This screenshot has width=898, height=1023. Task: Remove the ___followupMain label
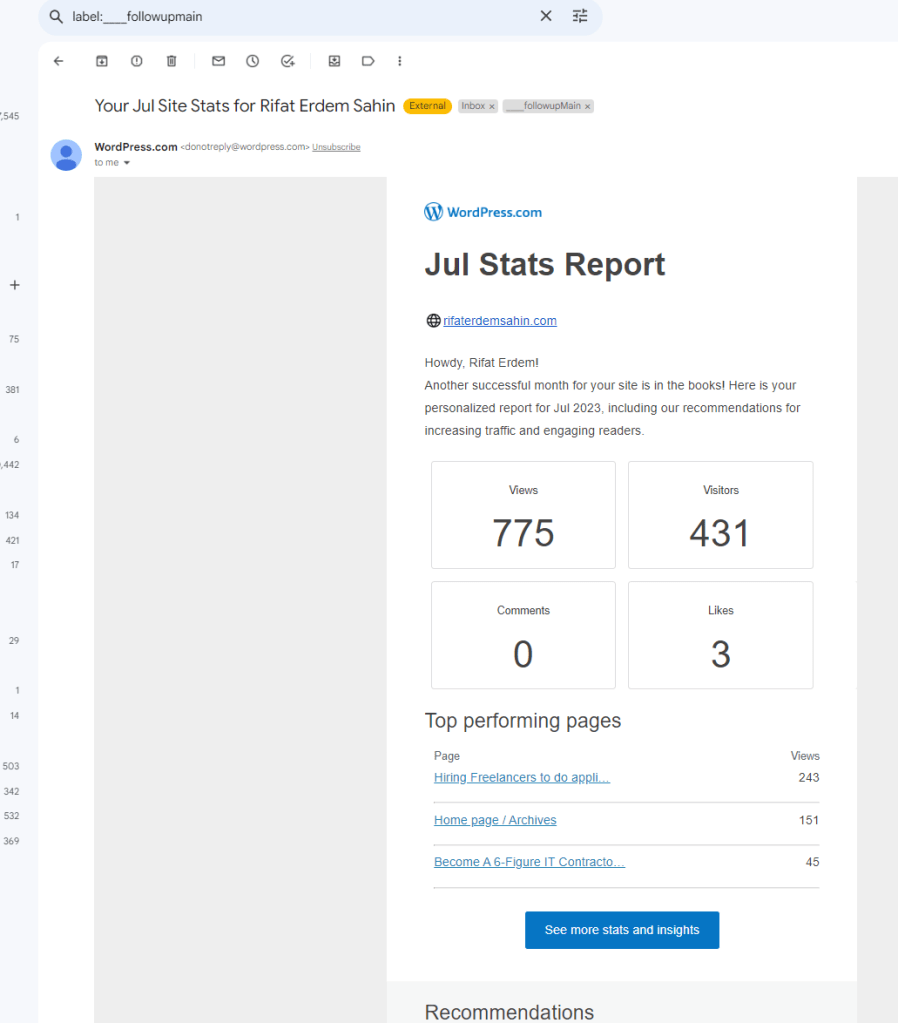pyautogui.click(x=587, y=106)
